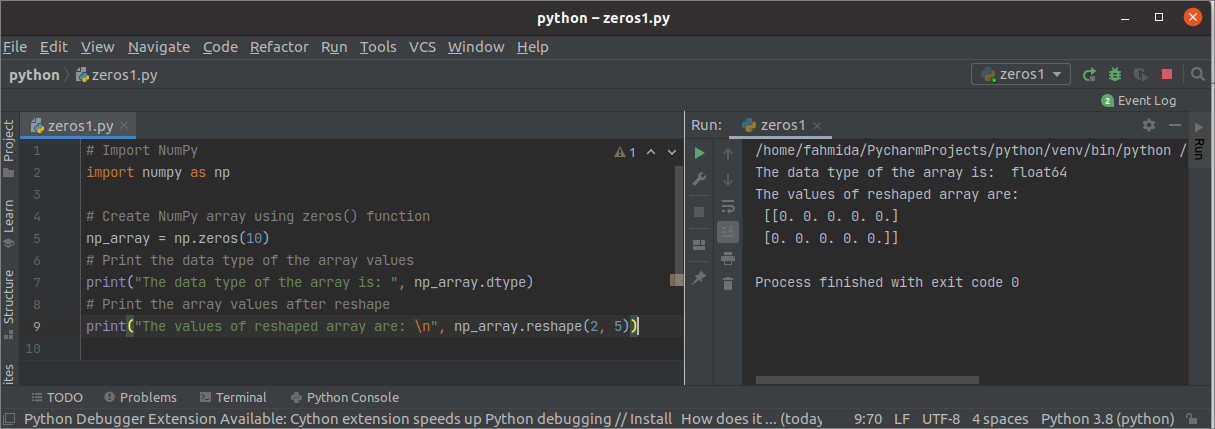
Task: Switch to the Terminal tool window tab
Action: coord(233,397)
